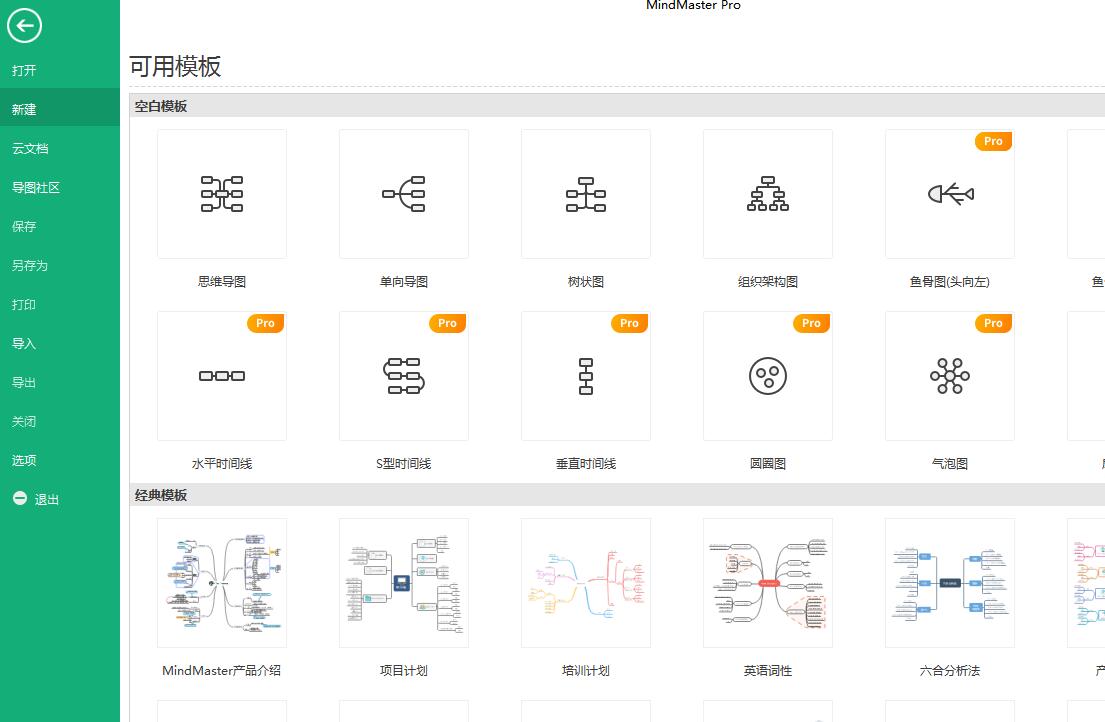Click 关闭 in the sidebar

(24, 421)
